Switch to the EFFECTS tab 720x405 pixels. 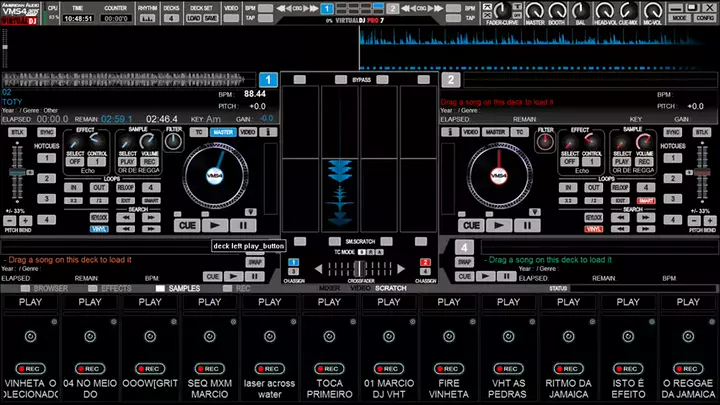(116, 288)
